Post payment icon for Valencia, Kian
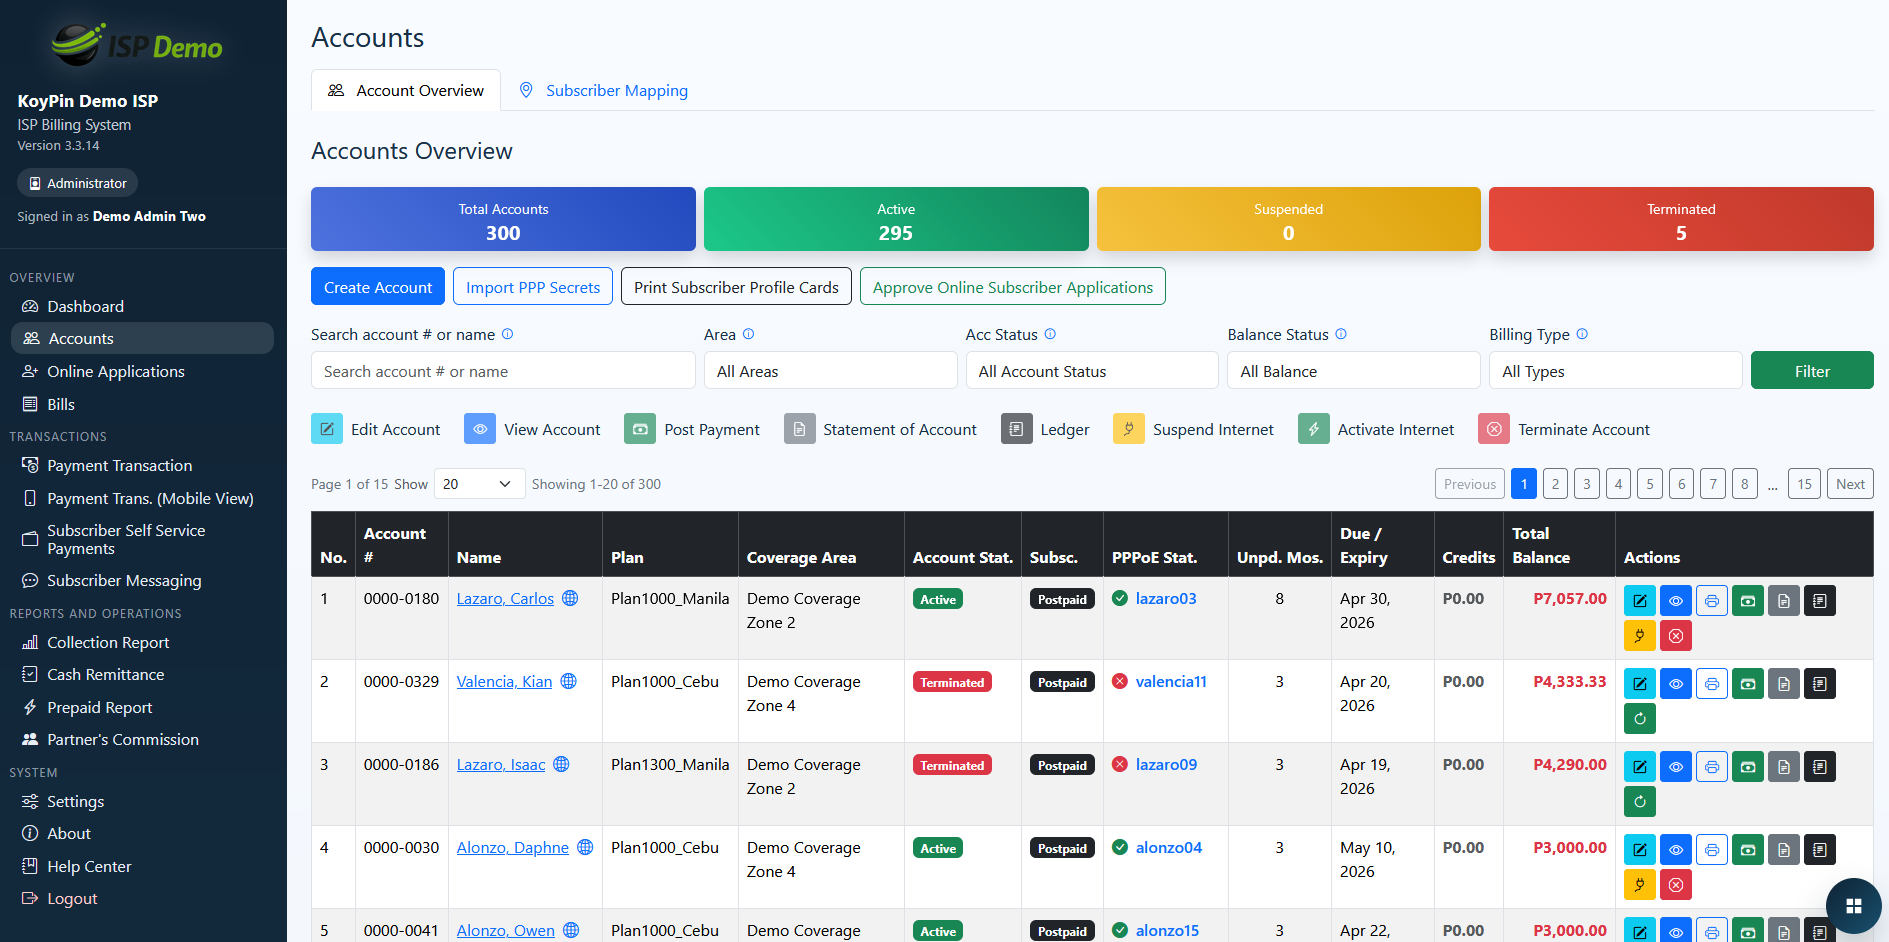The height and width of the screenshot is (942, 1889). coord(1748,684)
